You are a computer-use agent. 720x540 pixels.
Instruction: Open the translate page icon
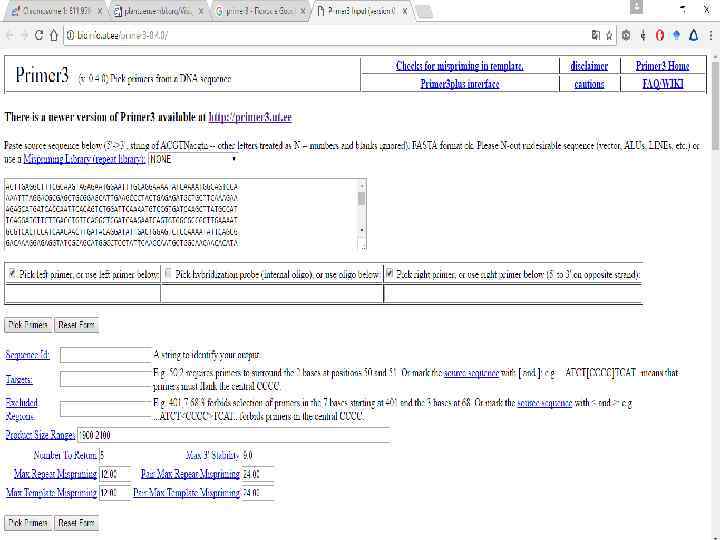point(596,35)
